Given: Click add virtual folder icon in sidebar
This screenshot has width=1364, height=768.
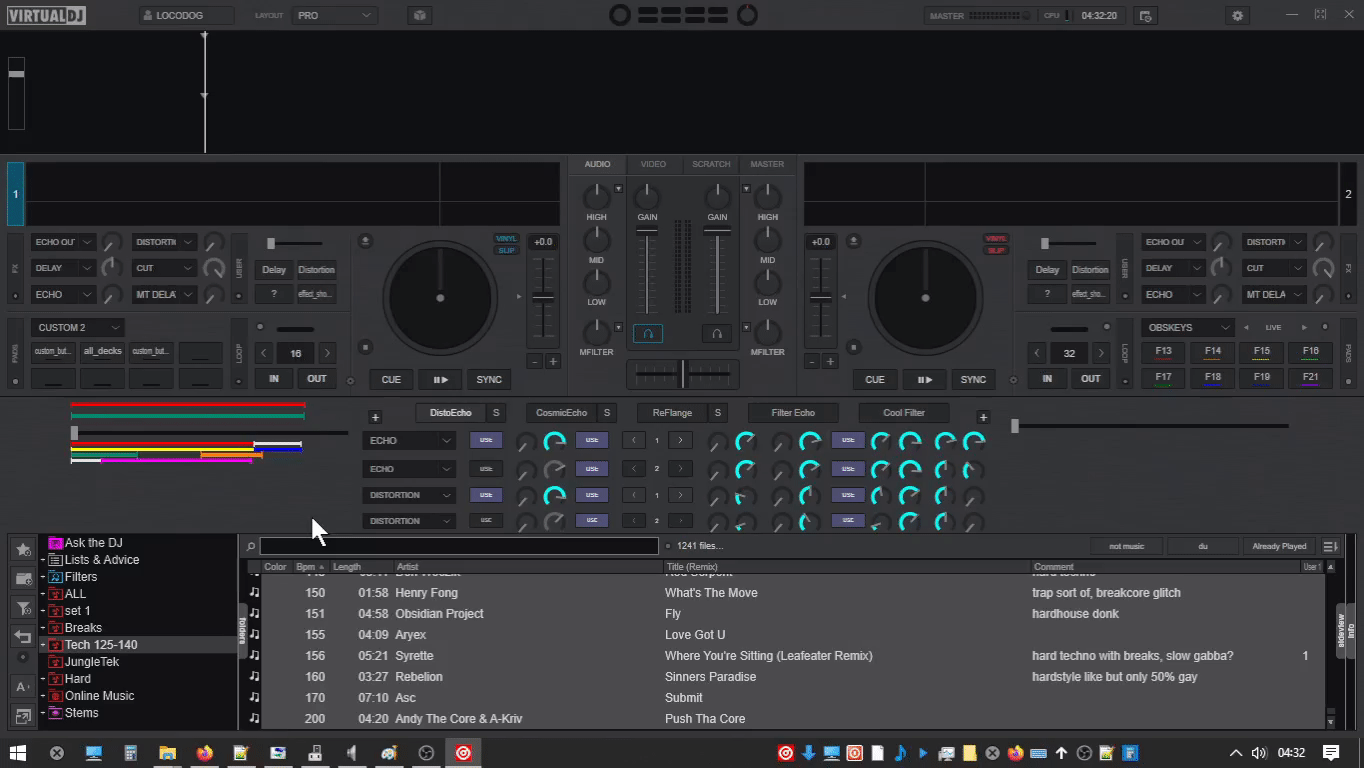Looking at the screenshot, I should click(x=23, y=578).
